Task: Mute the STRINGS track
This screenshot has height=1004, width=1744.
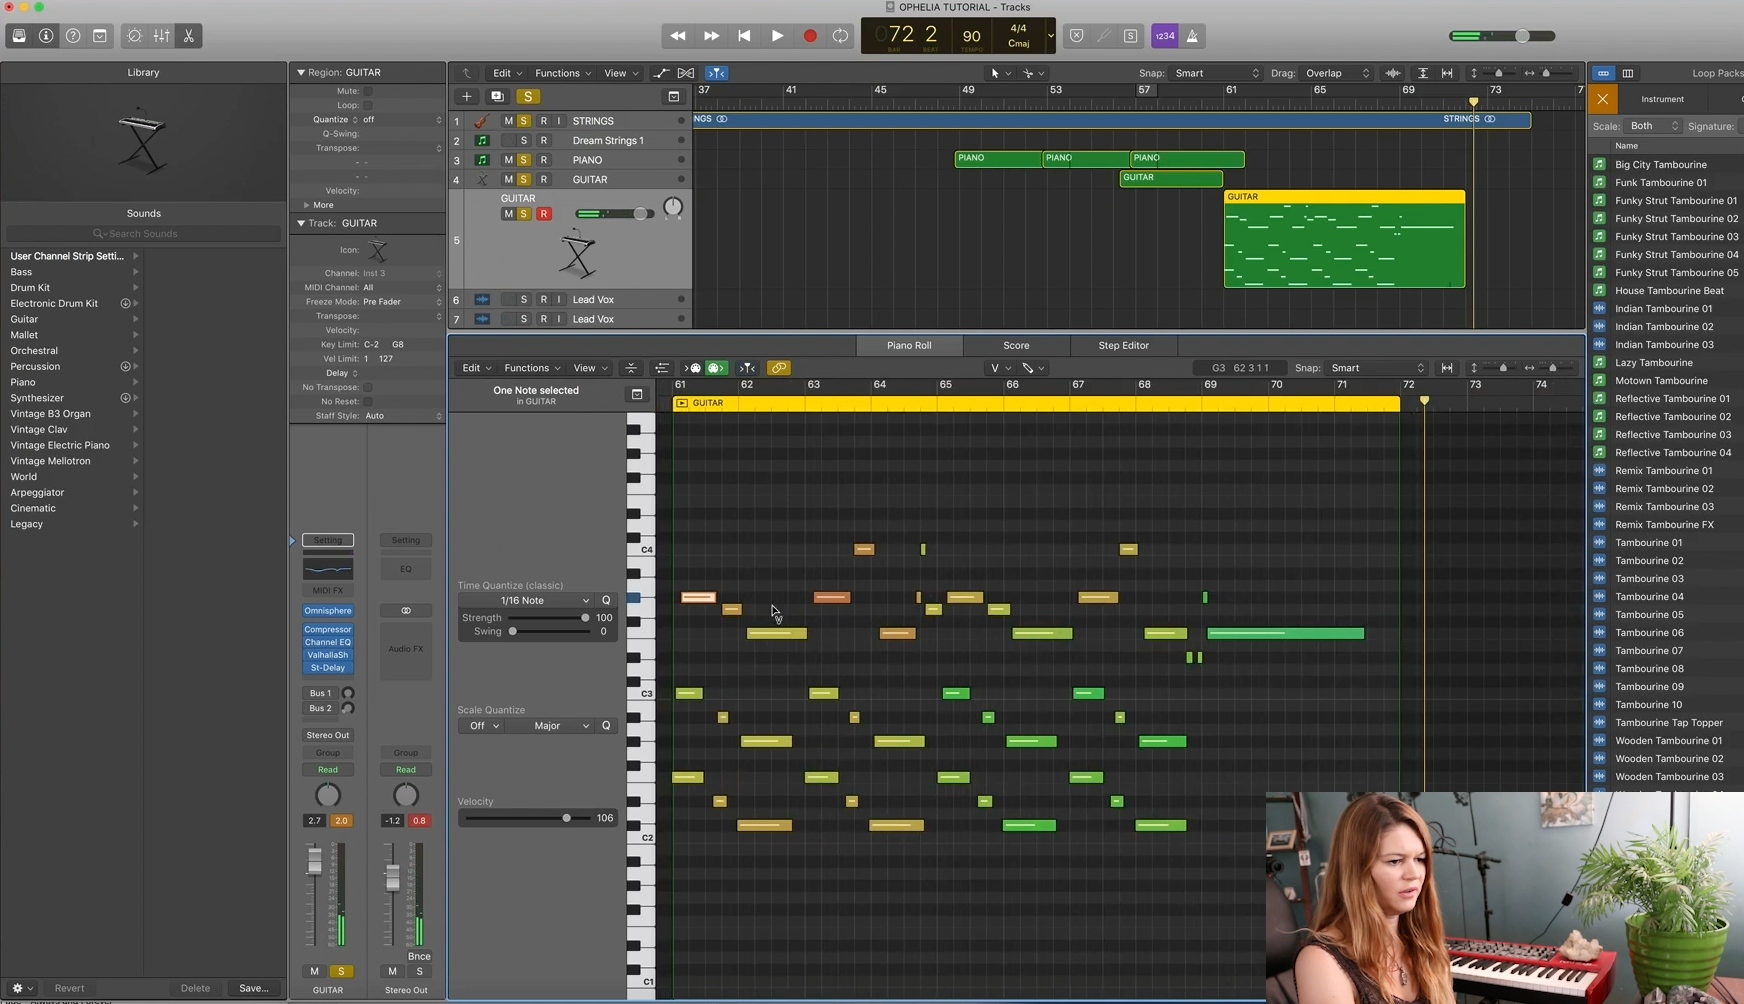Action: 508,121
